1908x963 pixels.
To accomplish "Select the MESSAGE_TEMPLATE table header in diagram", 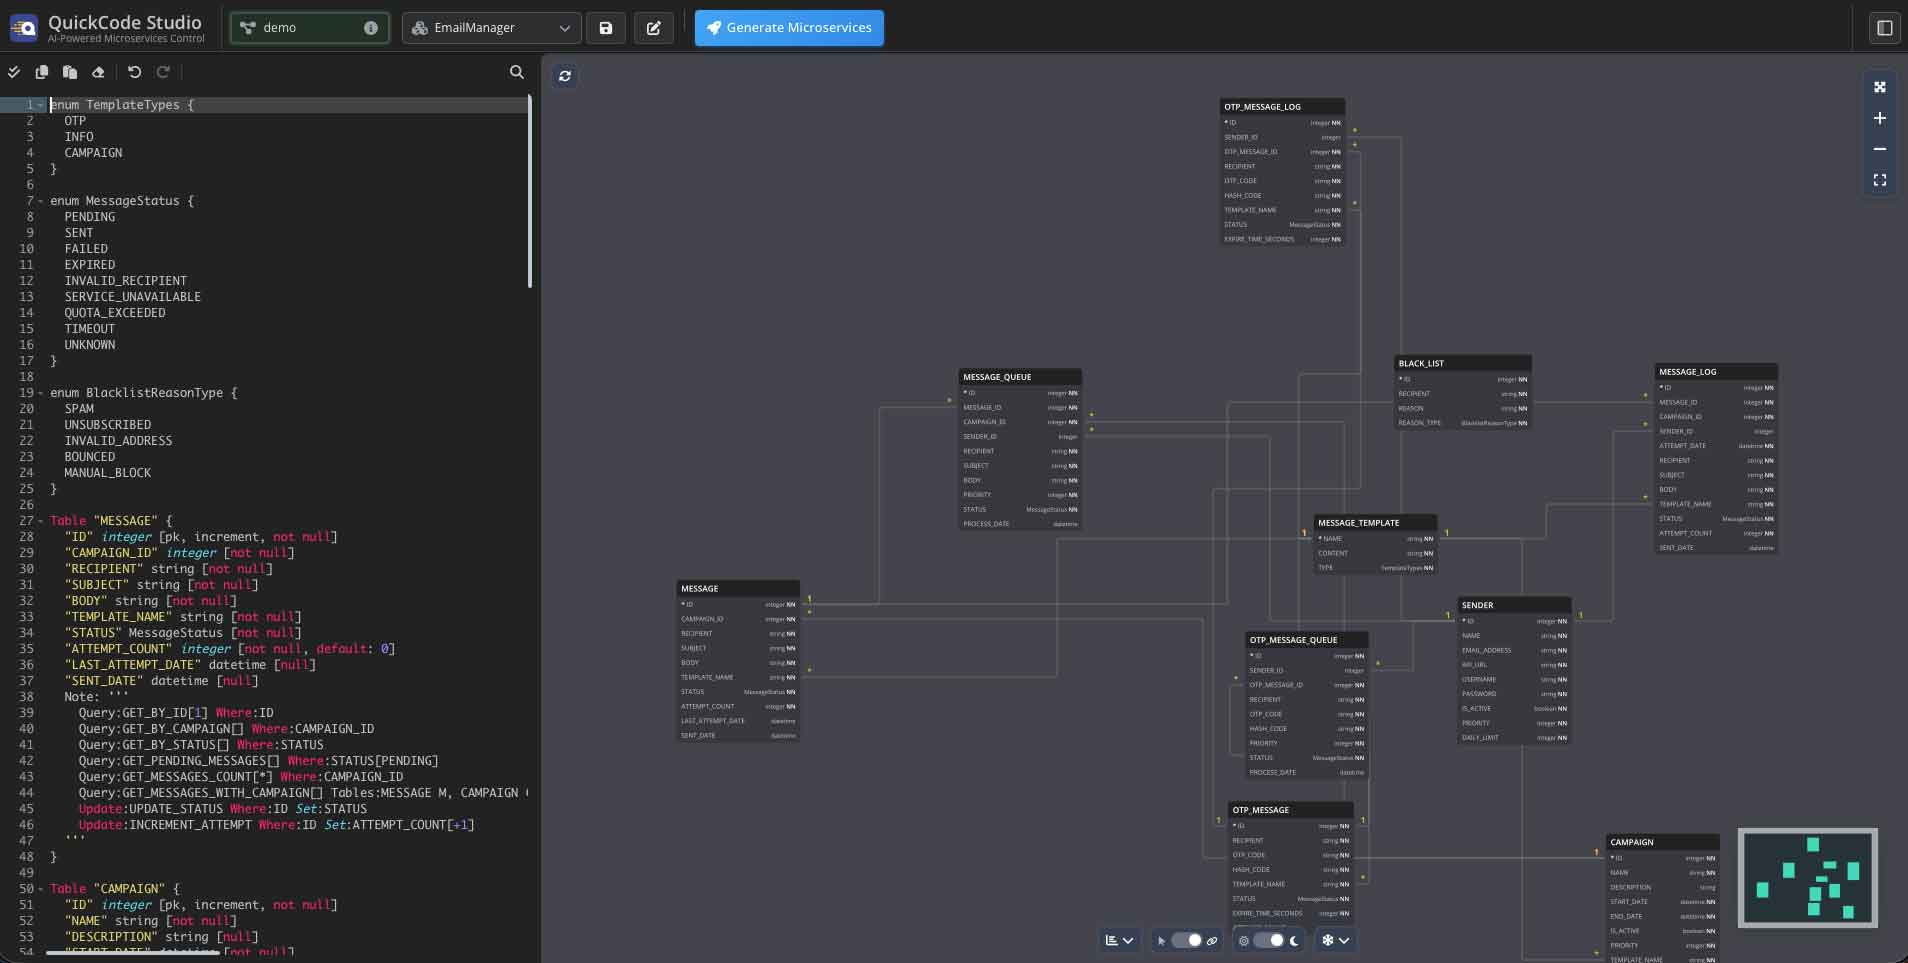I will pos(1375,523).
